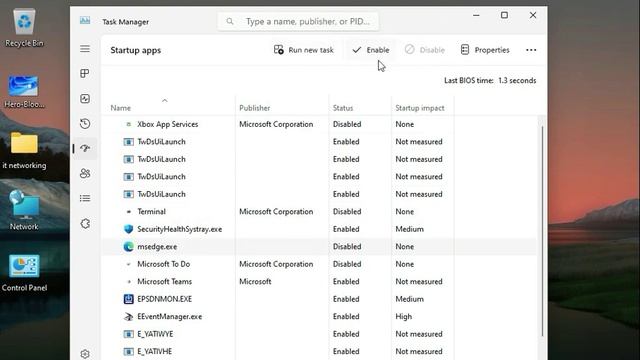Sort by the Publisher column header

[255, 108]
